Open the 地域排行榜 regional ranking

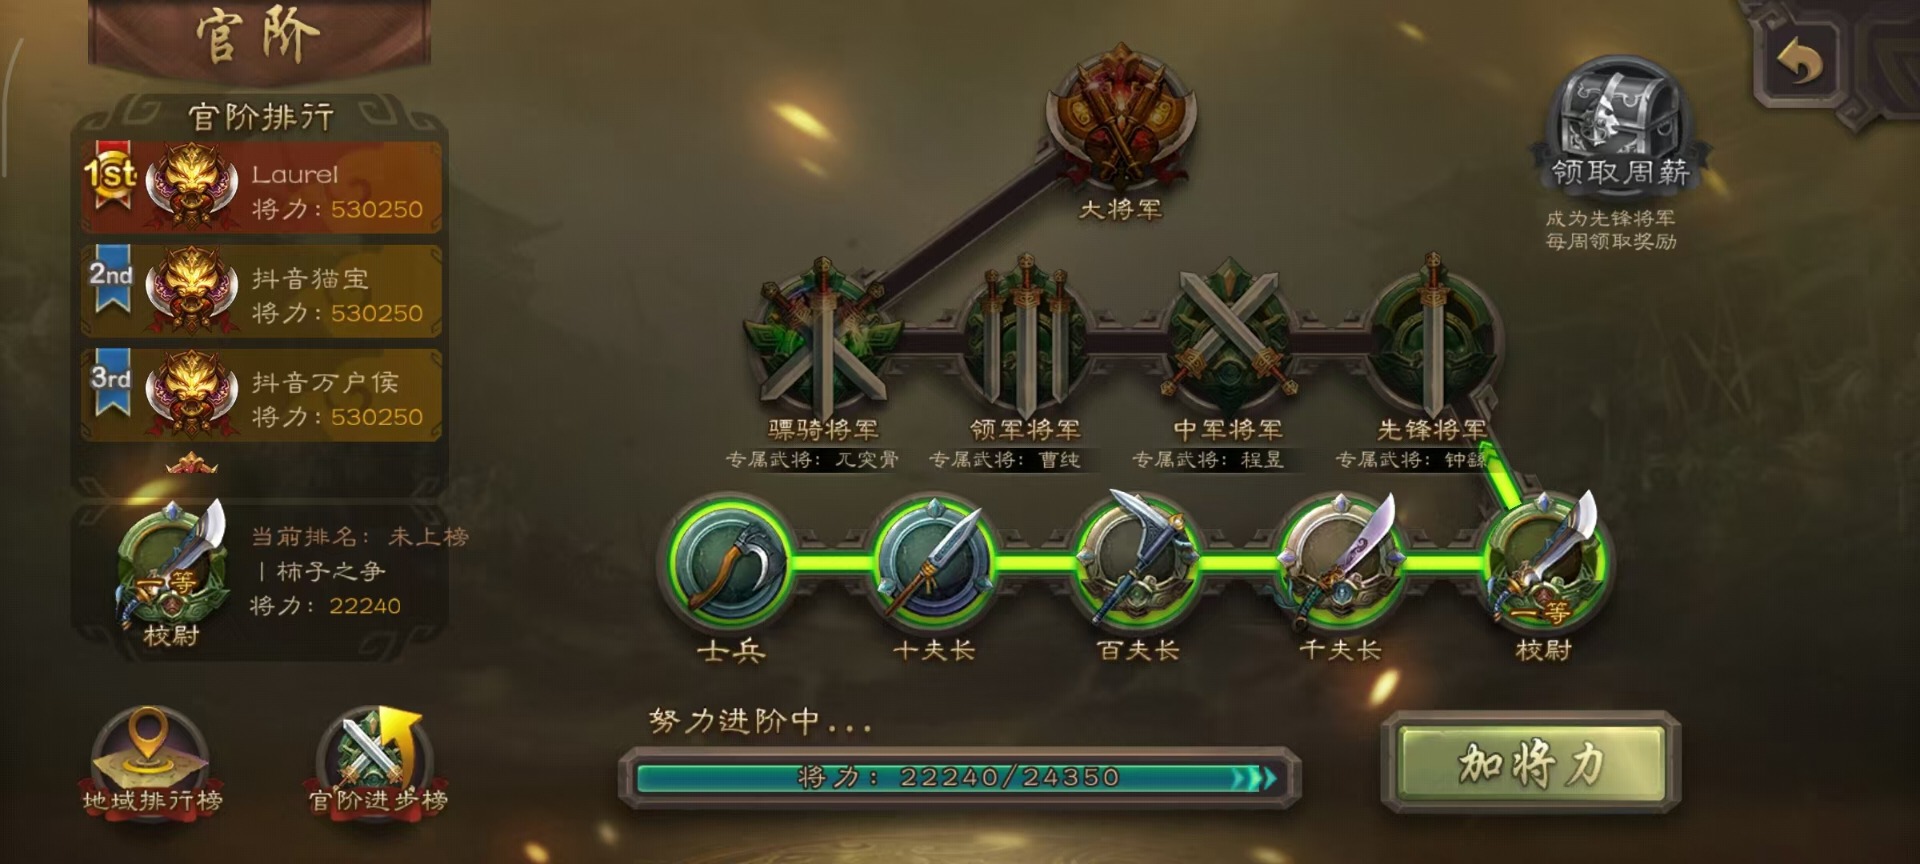[152, 760]
